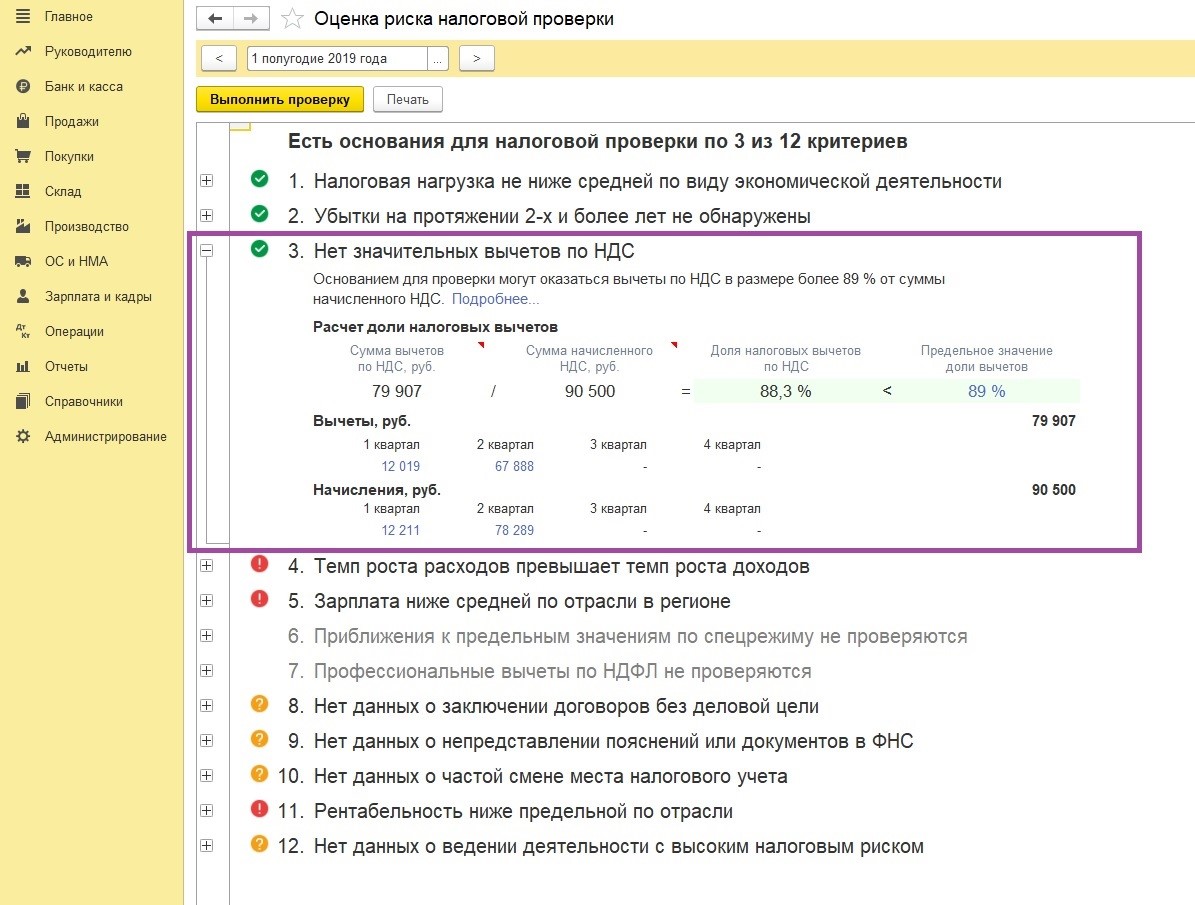Screen dimensions: 1195x905
Task: Click the Администрирование gear icon
Action: pos(23,437)
